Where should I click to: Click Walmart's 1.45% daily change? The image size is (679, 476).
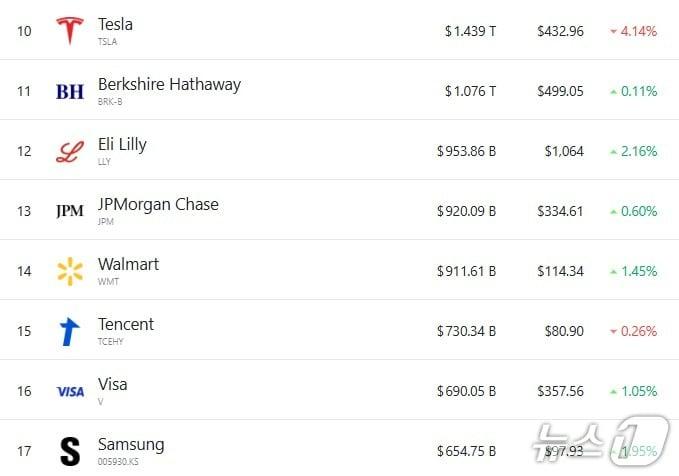(633, 271)
